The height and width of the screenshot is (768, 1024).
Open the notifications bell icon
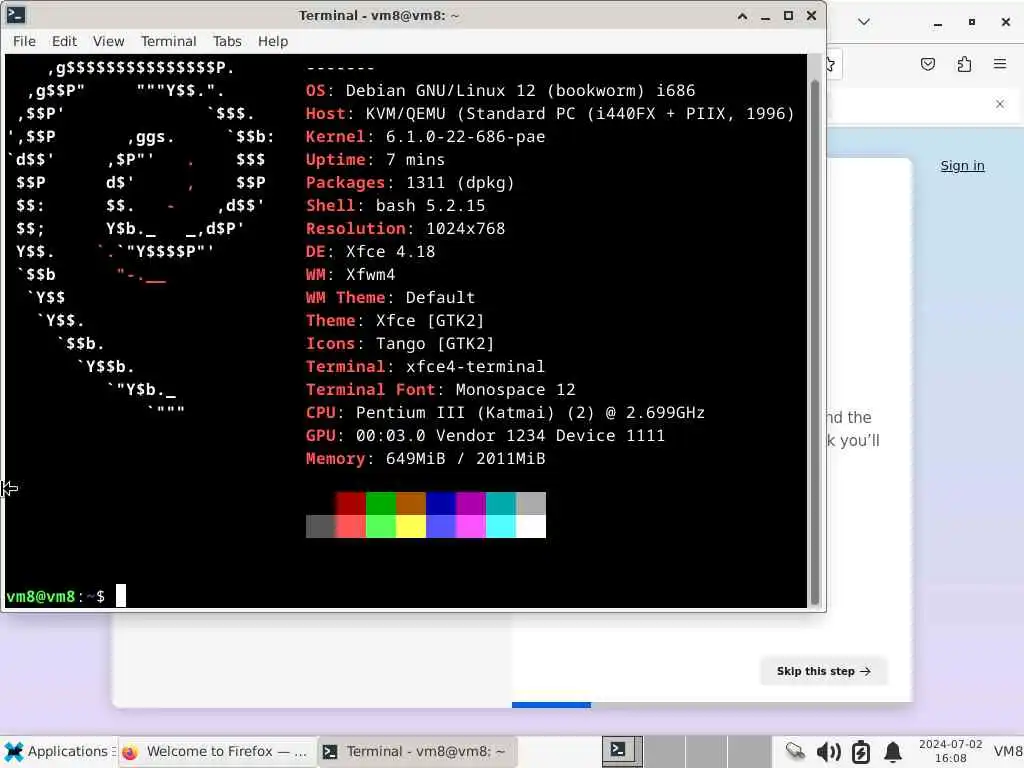coord(893,752)
